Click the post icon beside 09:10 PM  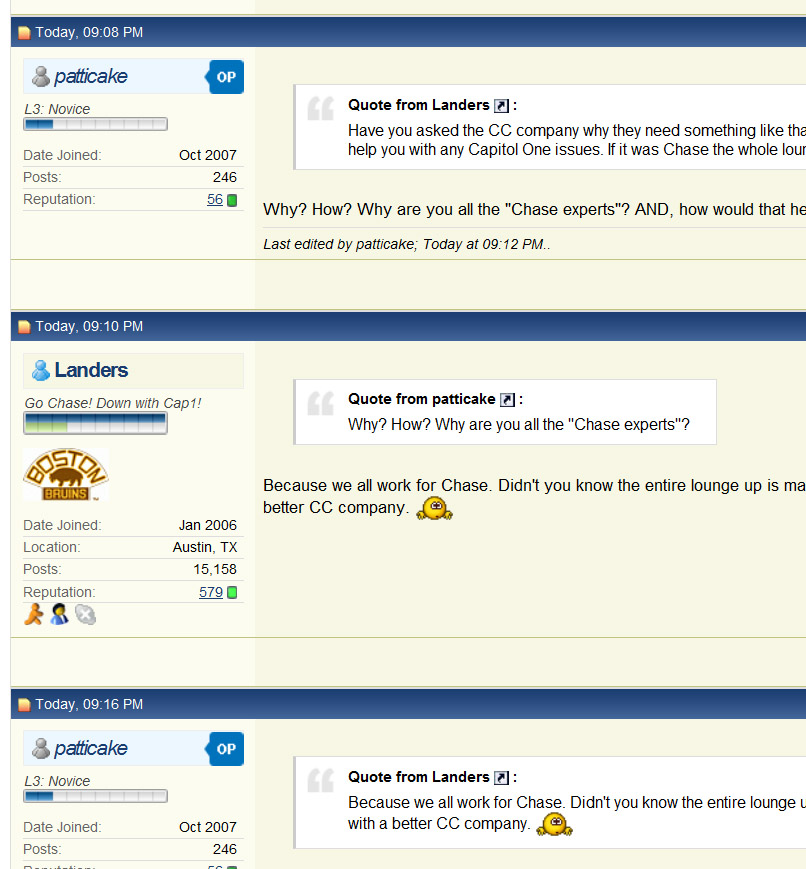point(24,326)
